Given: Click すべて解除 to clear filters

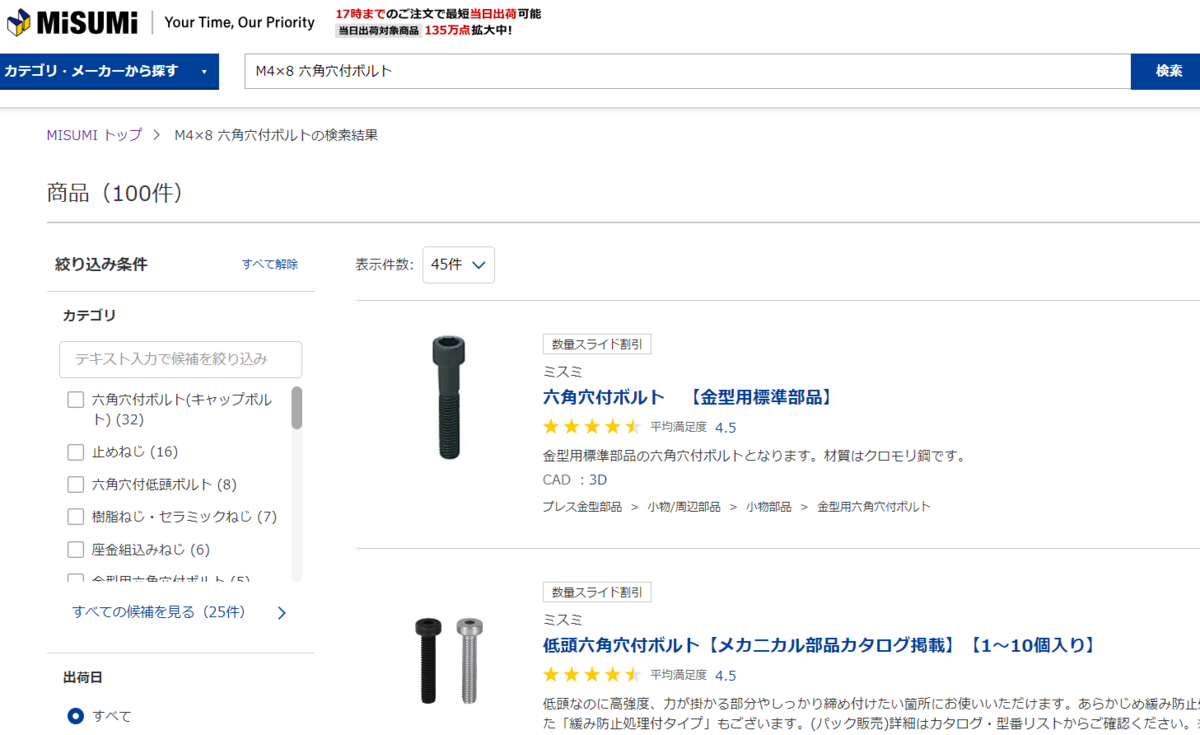Looking at the screenshot, I should coord(270,264).
